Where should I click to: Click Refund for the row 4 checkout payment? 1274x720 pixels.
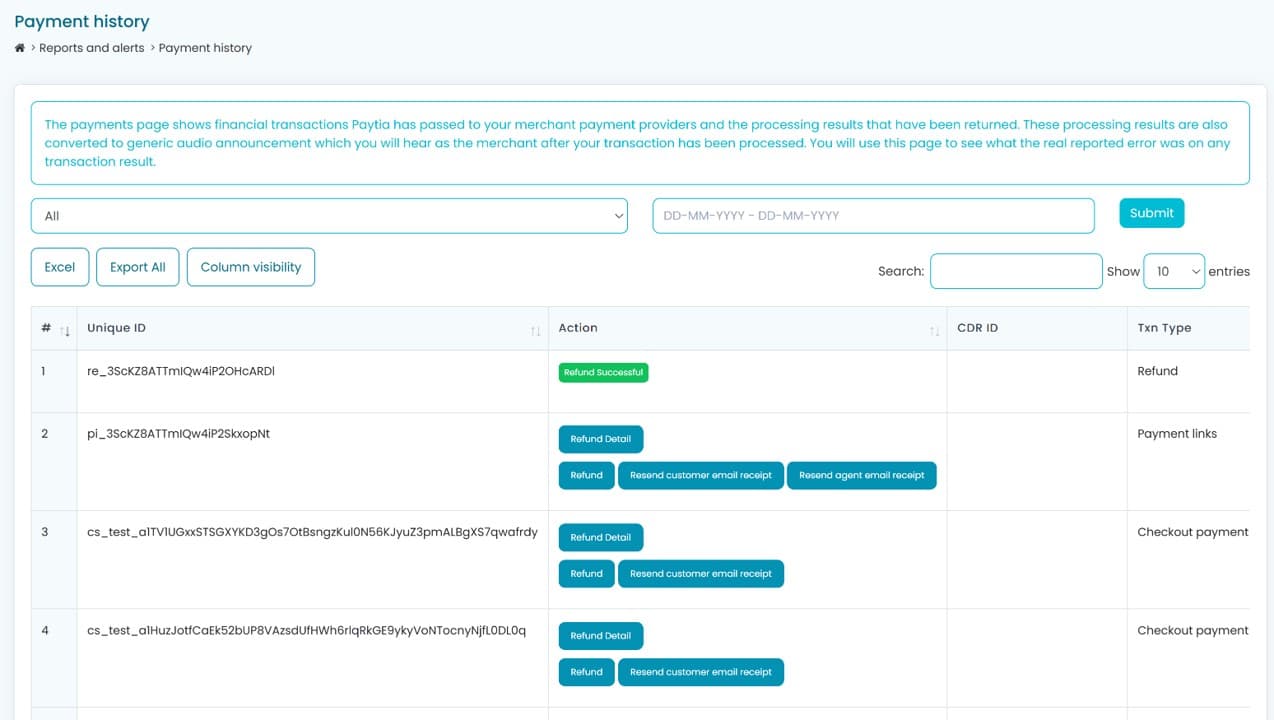[x=586, y=671]
